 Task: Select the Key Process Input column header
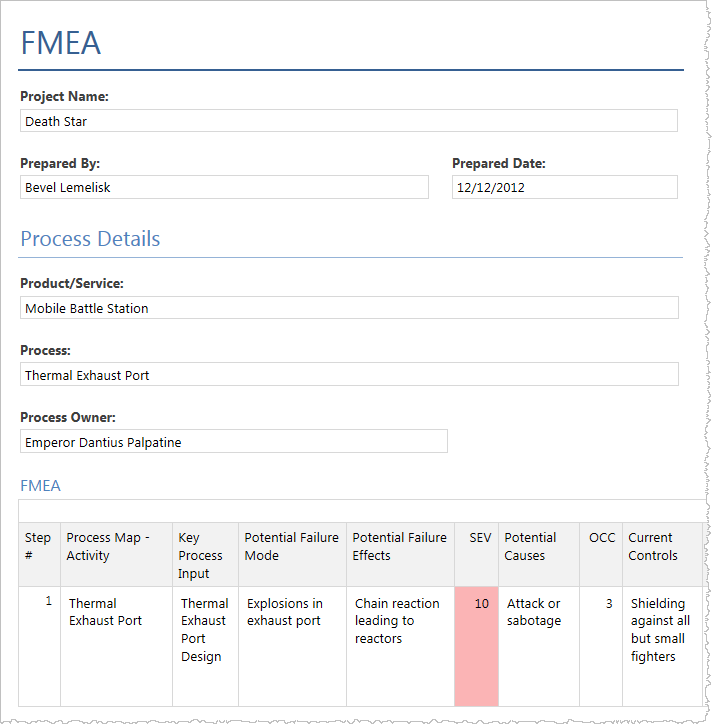tap(205, 555)
